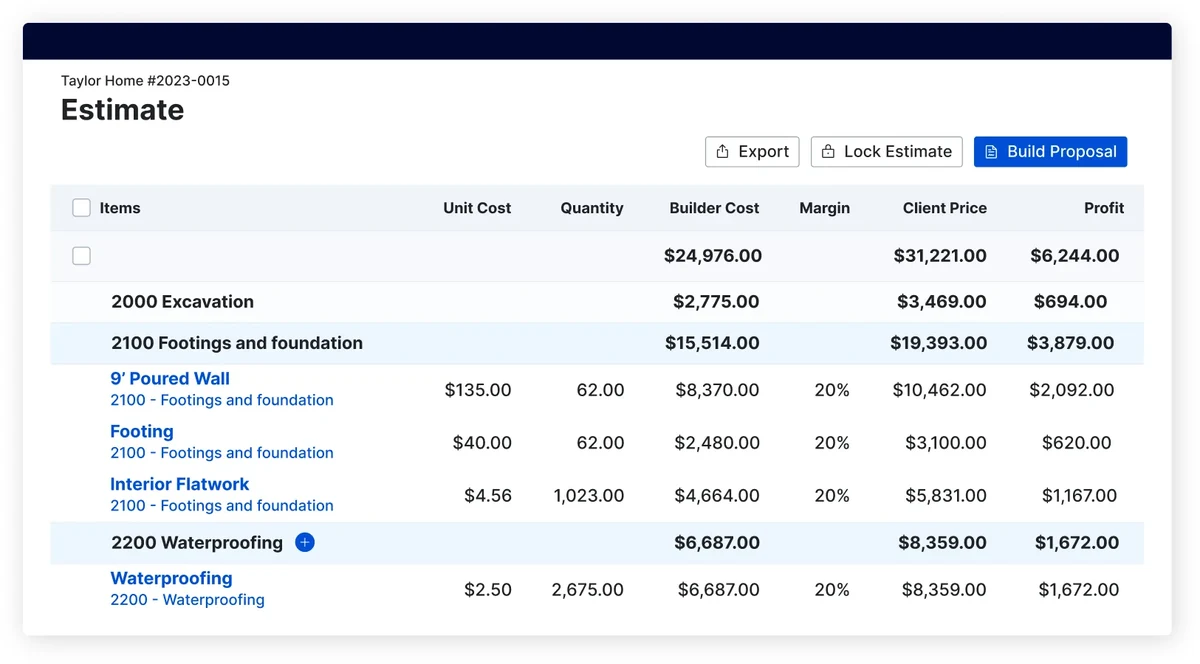Expand the 2000 Excavation category row
This screenshot has width=1200, height=664.
click(182, 302)
